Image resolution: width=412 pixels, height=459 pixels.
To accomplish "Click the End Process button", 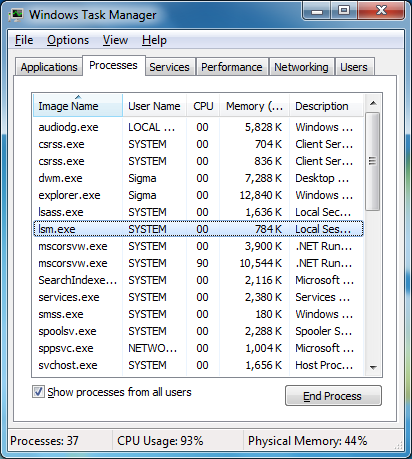I will point(333,396).
